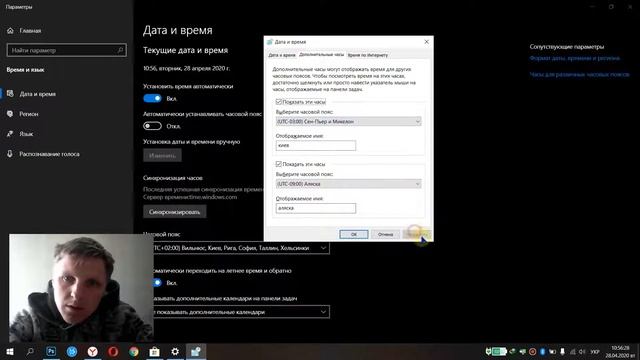This screenshot has height=360, width=640.
Task: Go to Главная in Settings sidebar
Action: click(30, 31)
